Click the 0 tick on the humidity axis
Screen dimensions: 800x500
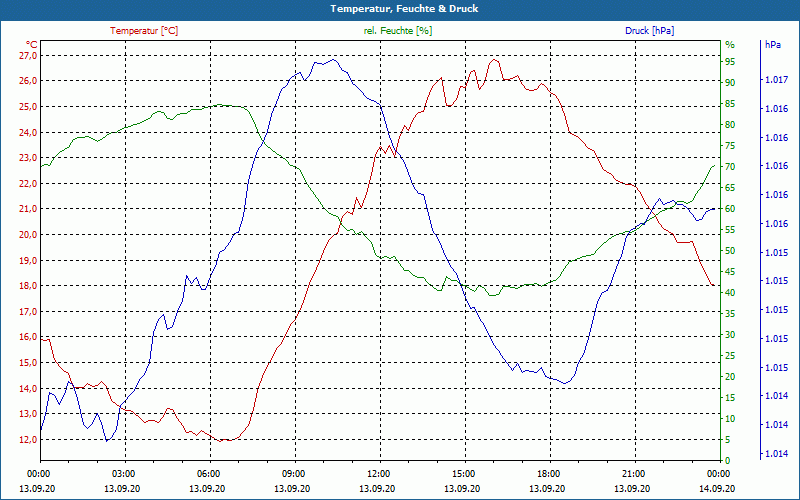(728, 460)
